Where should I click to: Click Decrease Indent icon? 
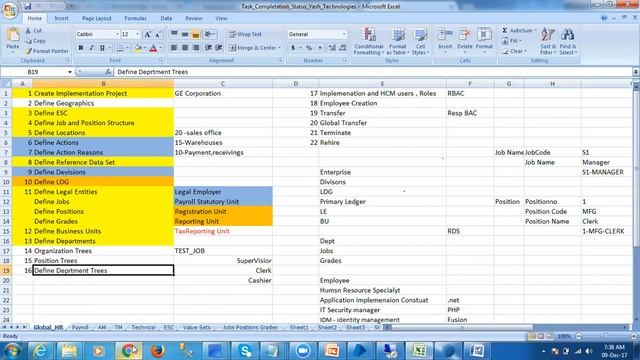tap(208, 48)
